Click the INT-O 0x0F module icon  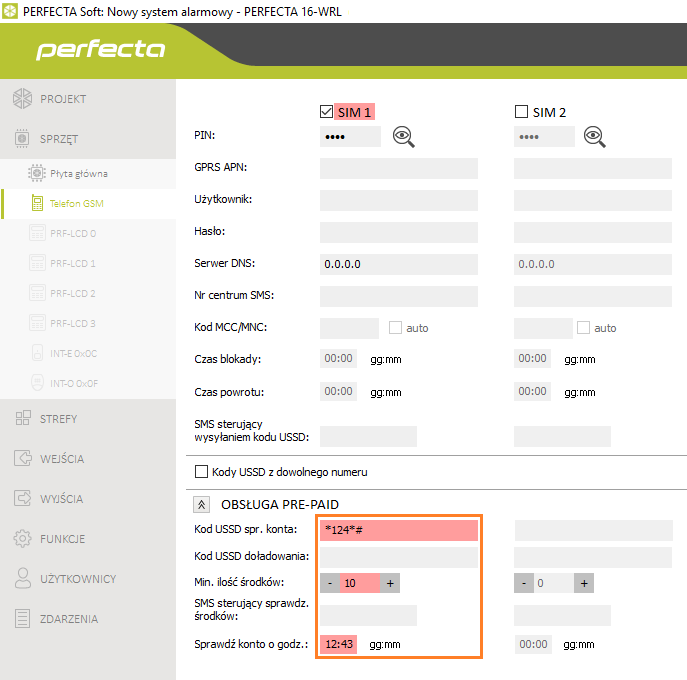[x=38, y=382]
